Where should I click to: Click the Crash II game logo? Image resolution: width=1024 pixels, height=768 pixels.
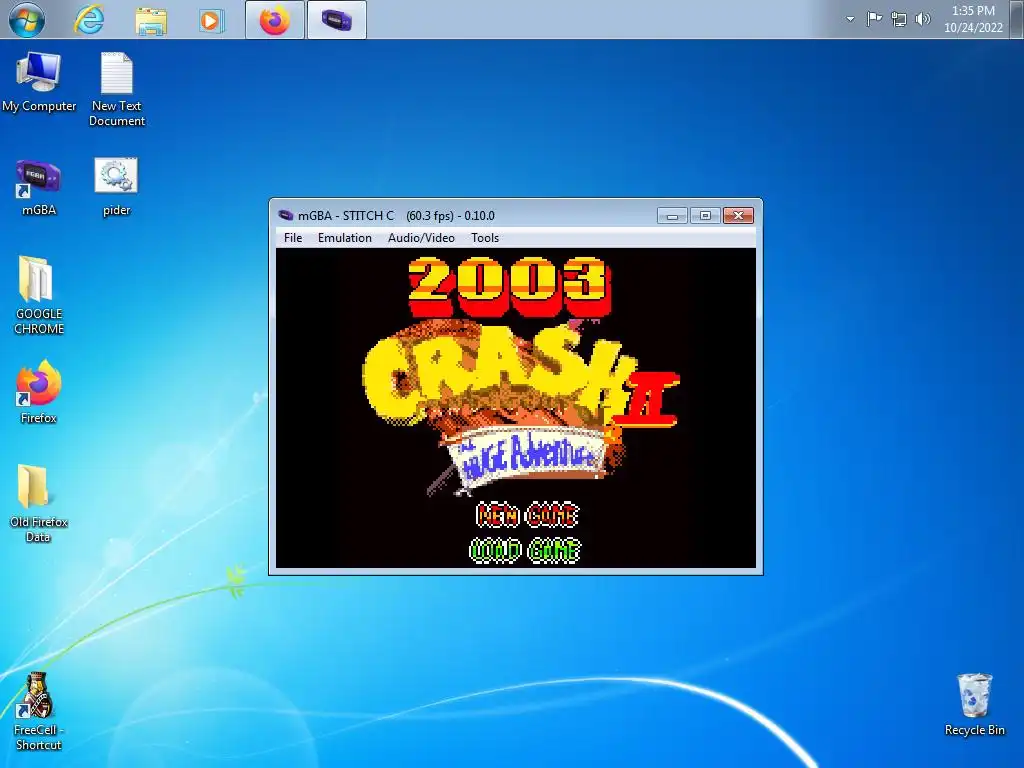(x=520, y=408)
